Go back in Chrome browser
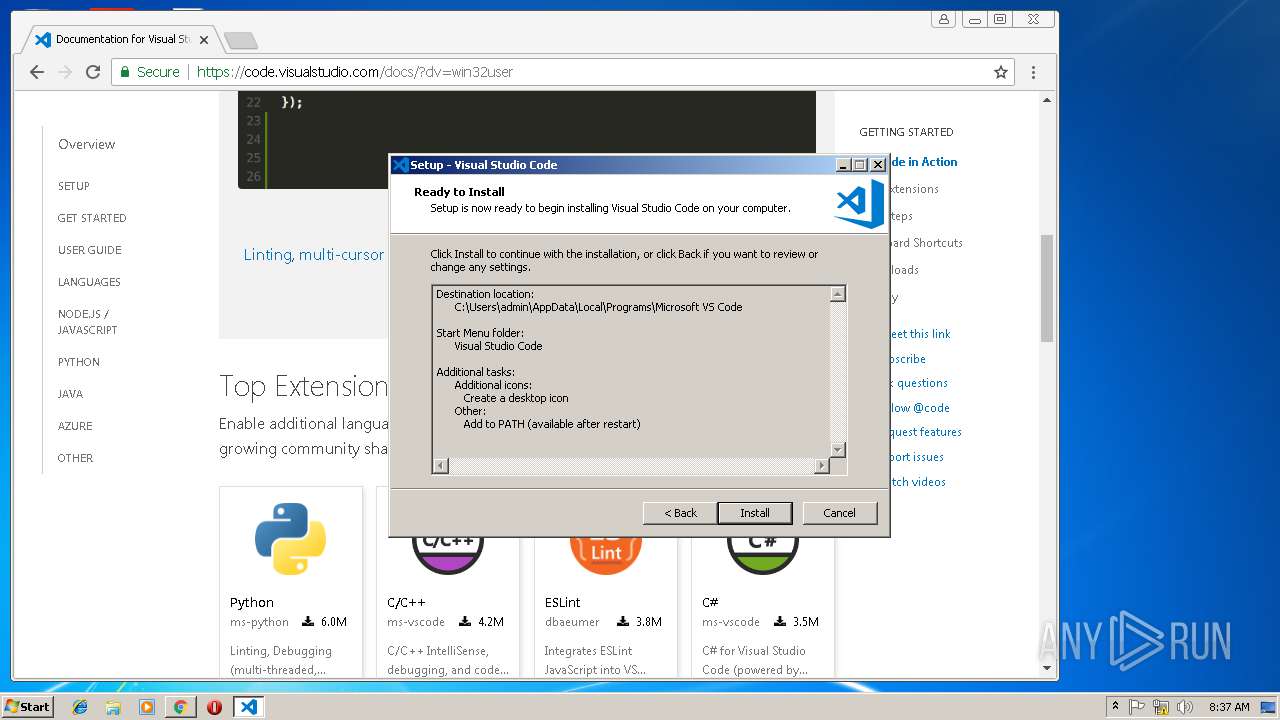This screenshot has width=1280, height=720. (37, 72)
